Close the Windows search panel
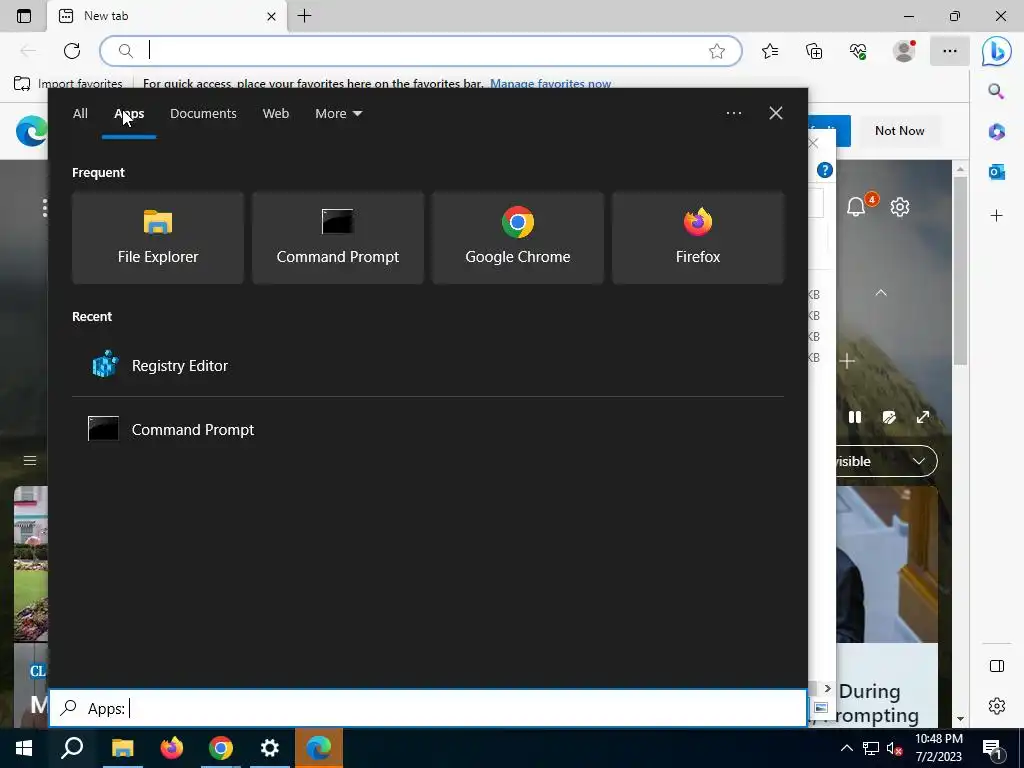1024x768 pixels. tap(776, 113)
